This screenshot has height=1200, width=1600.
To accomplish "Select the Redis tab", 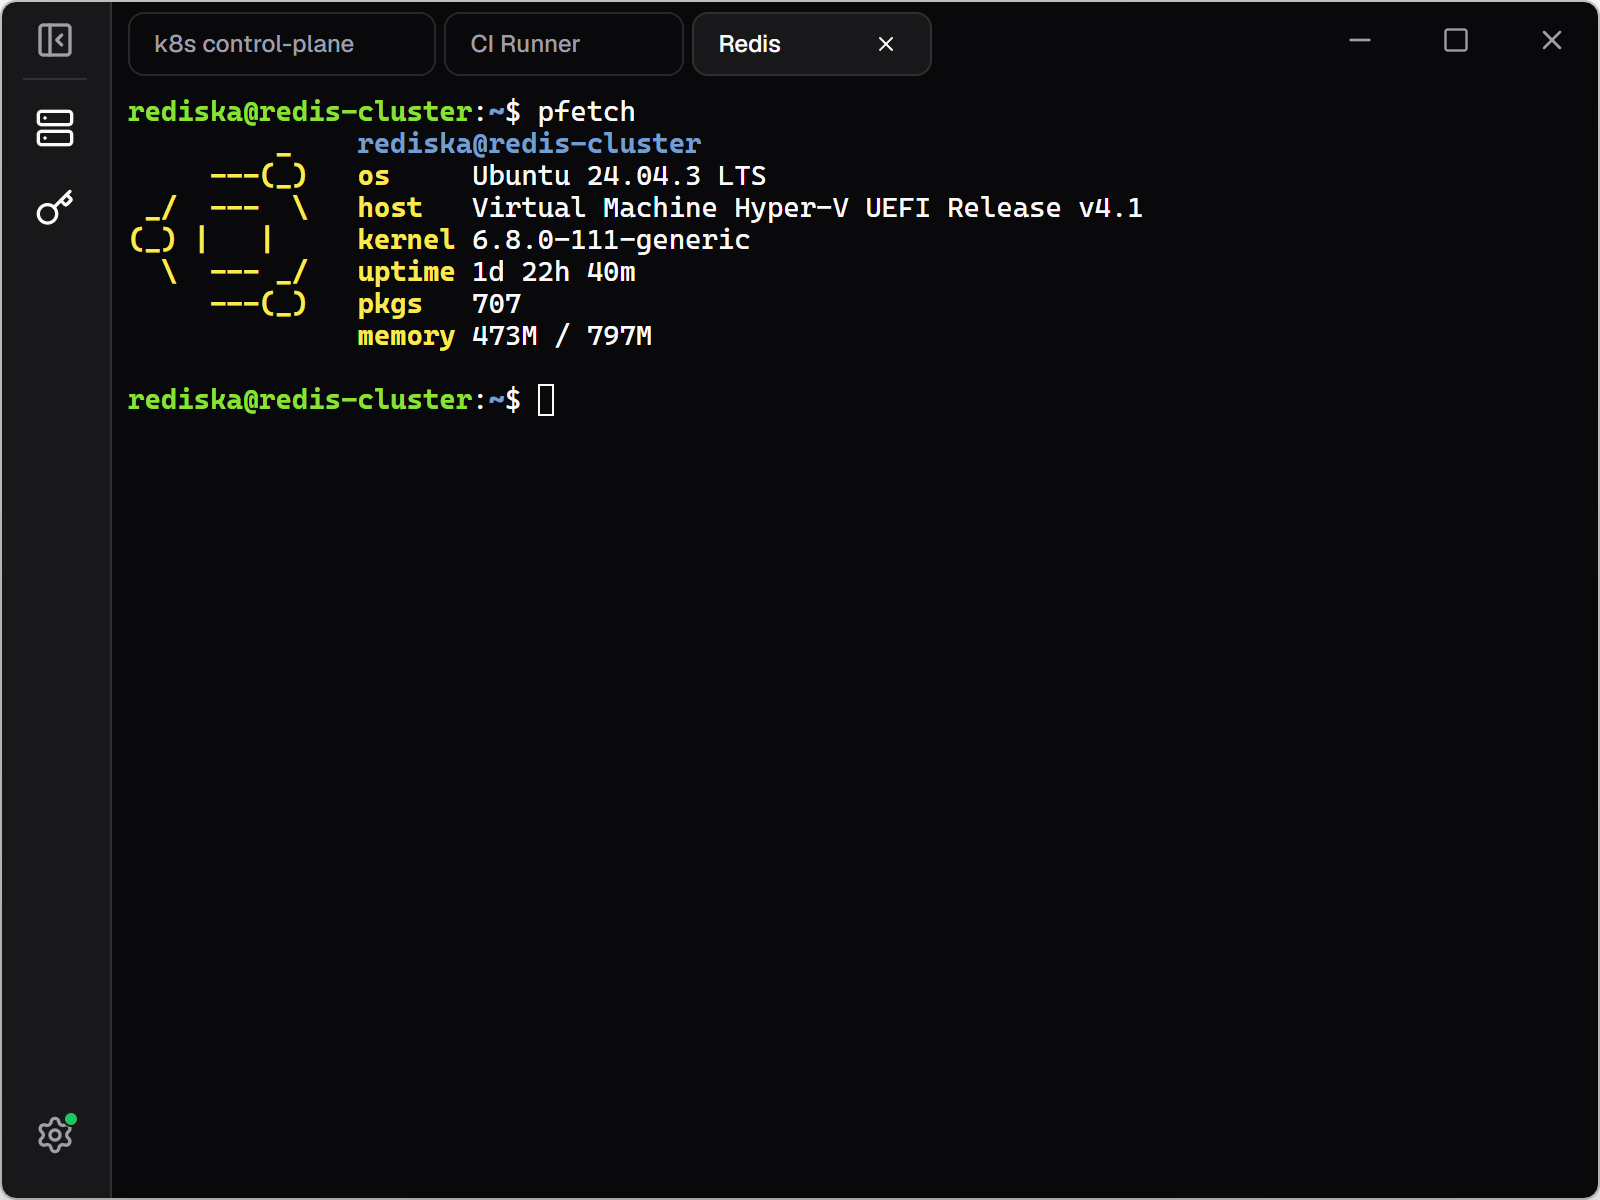I will coord(812,44).
